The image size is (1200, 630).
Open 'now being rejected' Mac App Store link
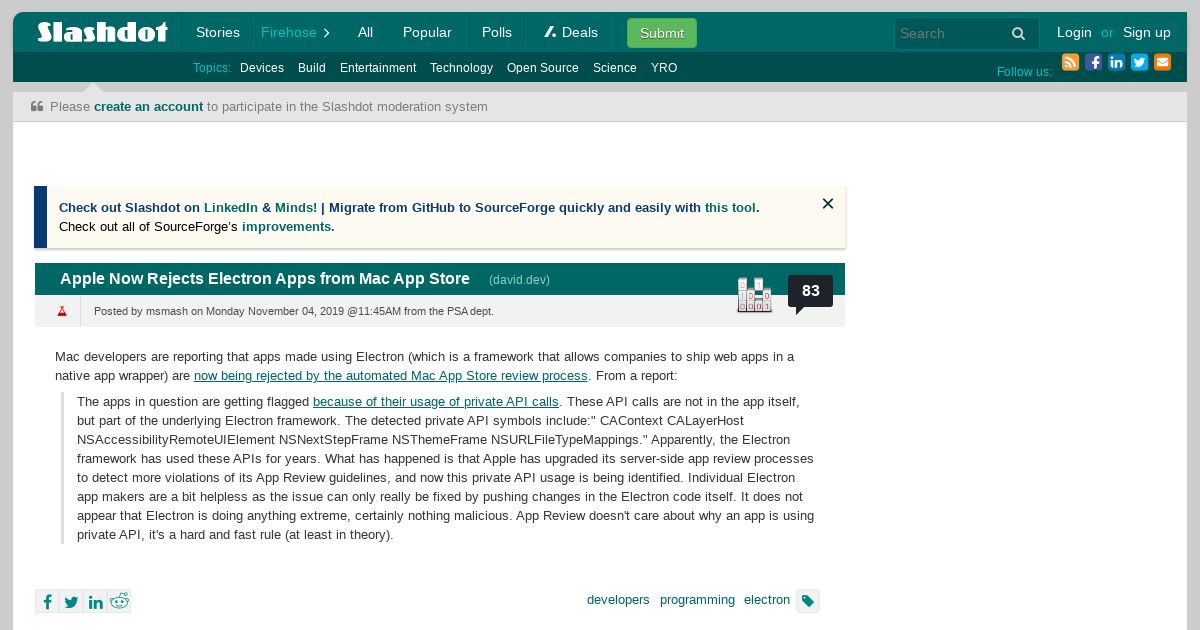(391, 376)
